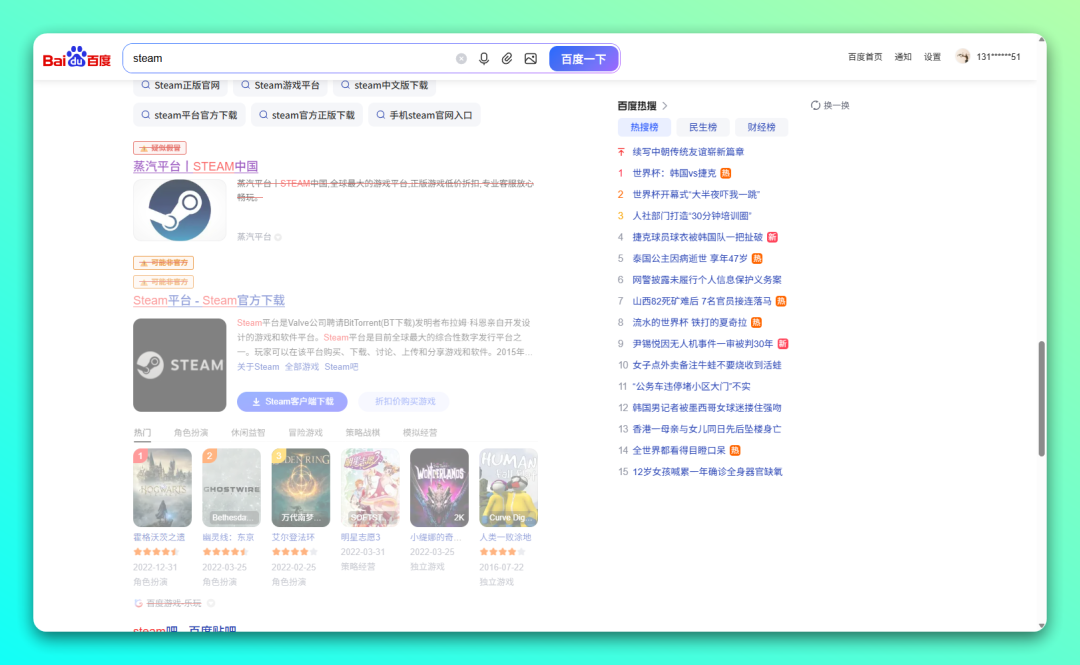Select suggestion steam官方正版下载
This screenshot has width=1080, height=665.
coord(307,115)
